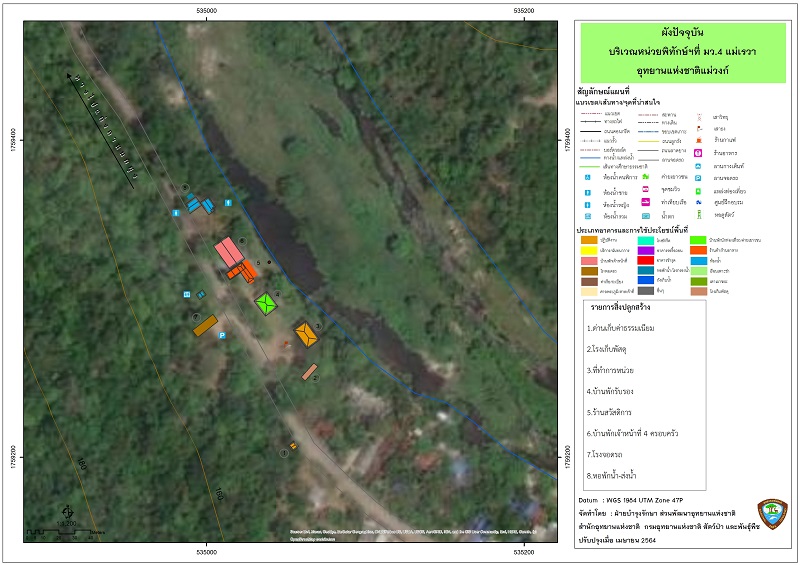800x565 pixels.
Task: Click the bright green guesthouse building numbered 4
Action: 266,303
